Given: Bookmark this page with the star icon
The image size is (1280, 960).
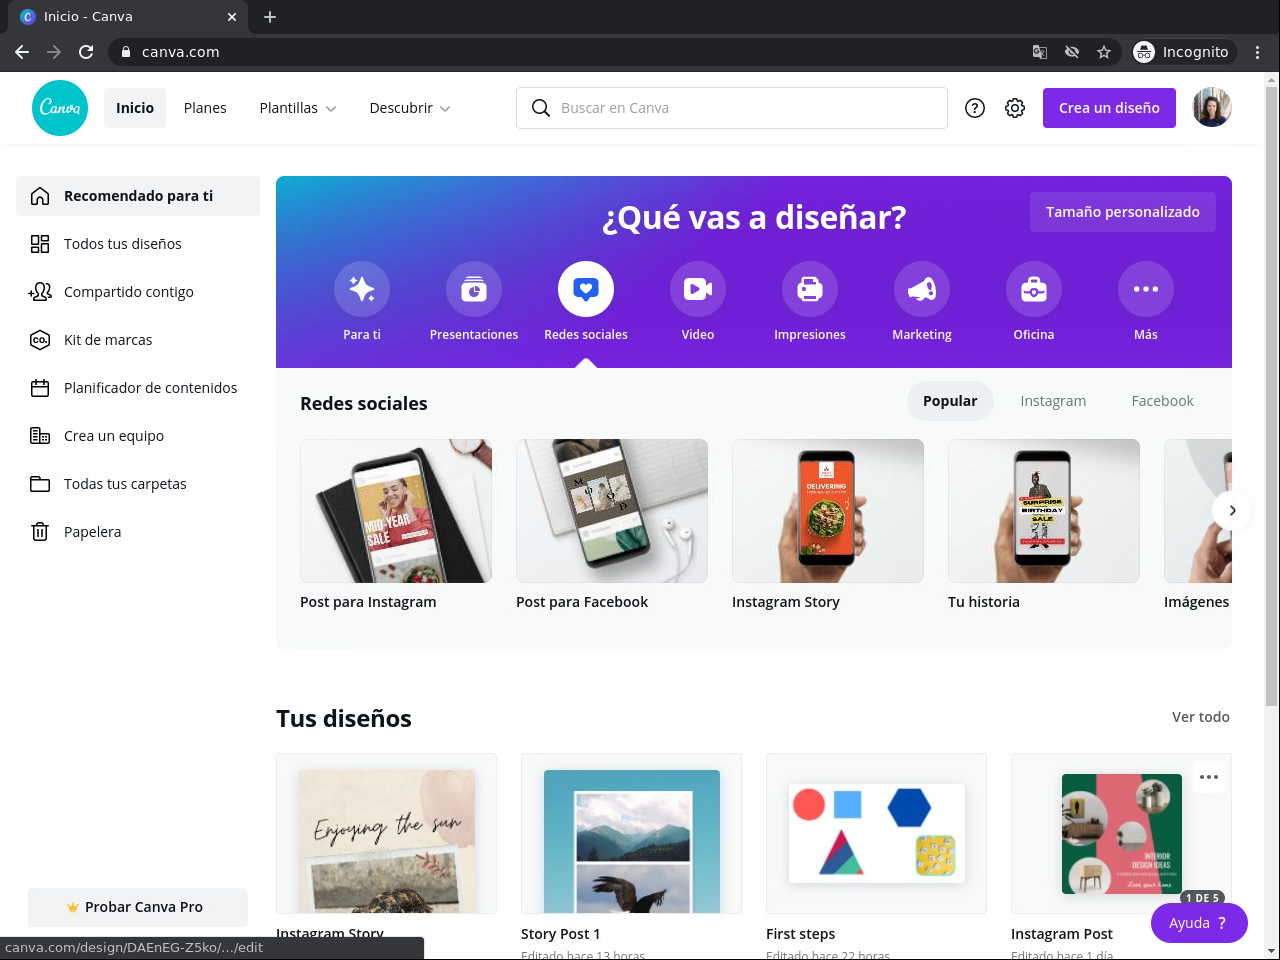Looking at the screenshot, I should [1104, 52].
